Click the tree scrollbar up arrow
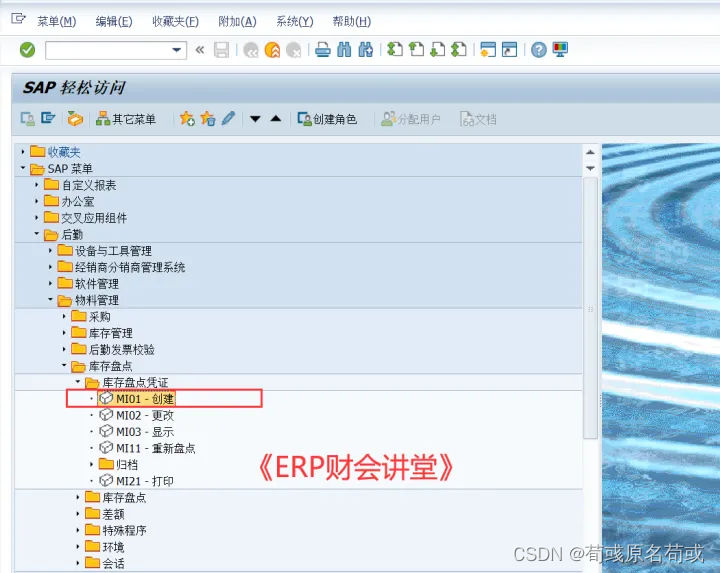Viewport: 720px width, 573px height. [x=591, y=152]
